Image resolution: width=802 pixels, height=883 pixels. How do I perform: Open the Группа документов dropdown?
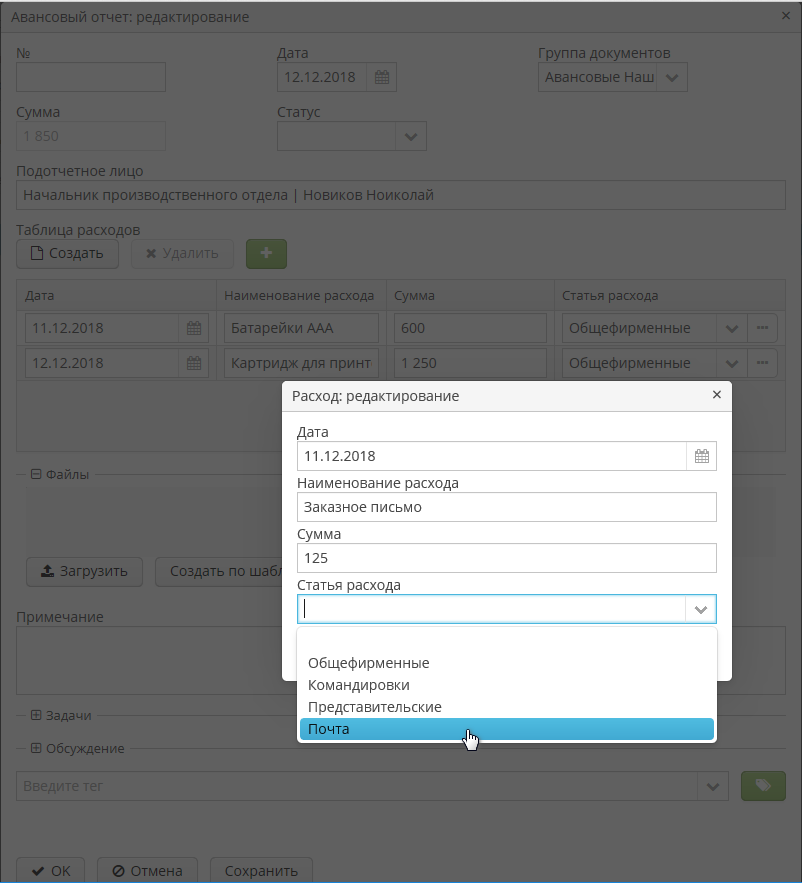coord(671,78)
